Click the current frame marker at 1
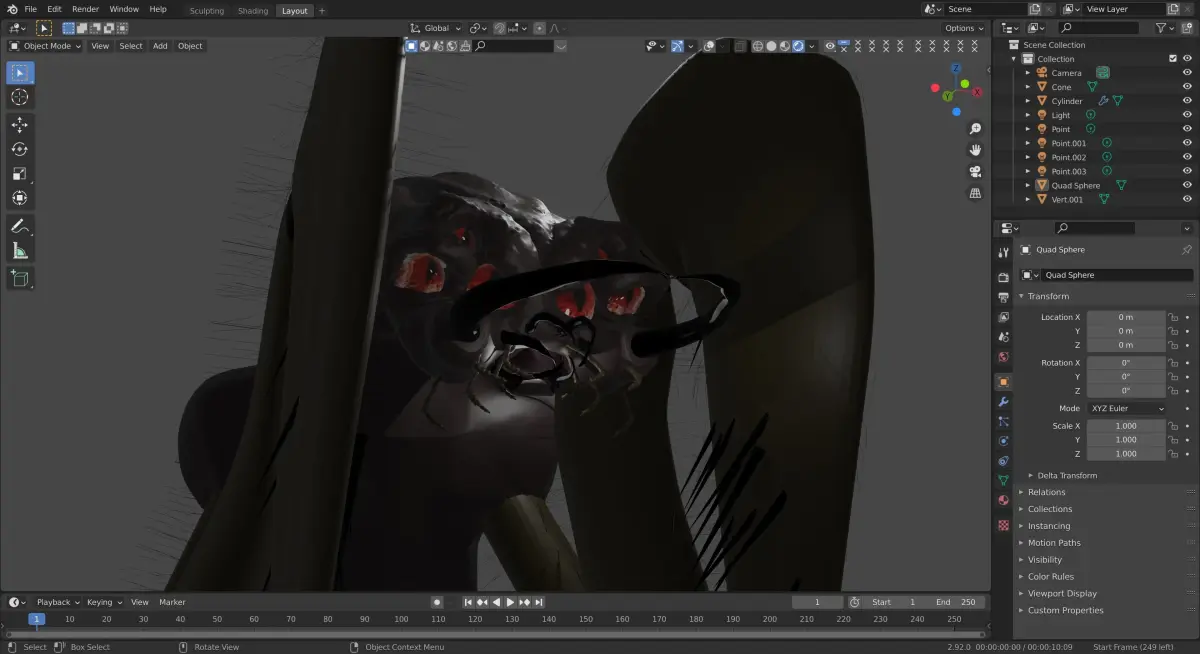 (36, 619)
